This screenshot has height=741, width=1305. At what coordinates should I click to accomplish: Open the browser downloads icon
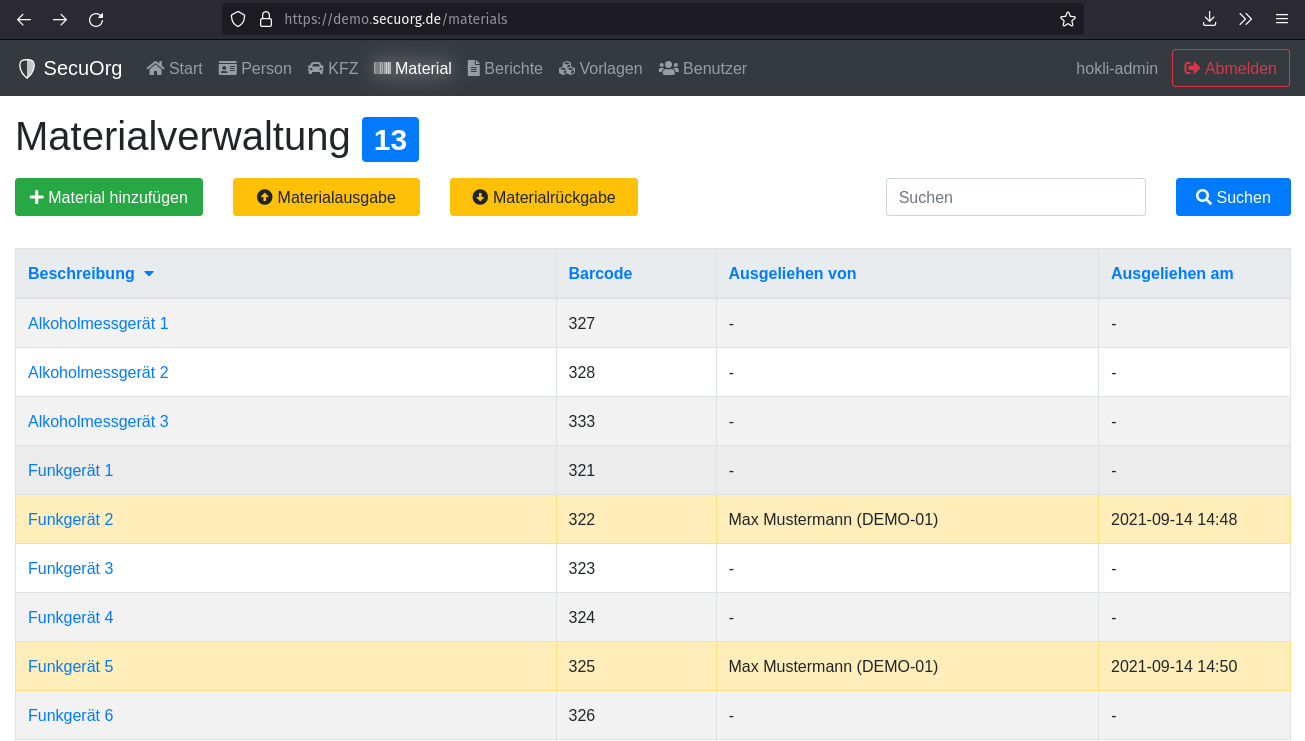[1209, 19]
